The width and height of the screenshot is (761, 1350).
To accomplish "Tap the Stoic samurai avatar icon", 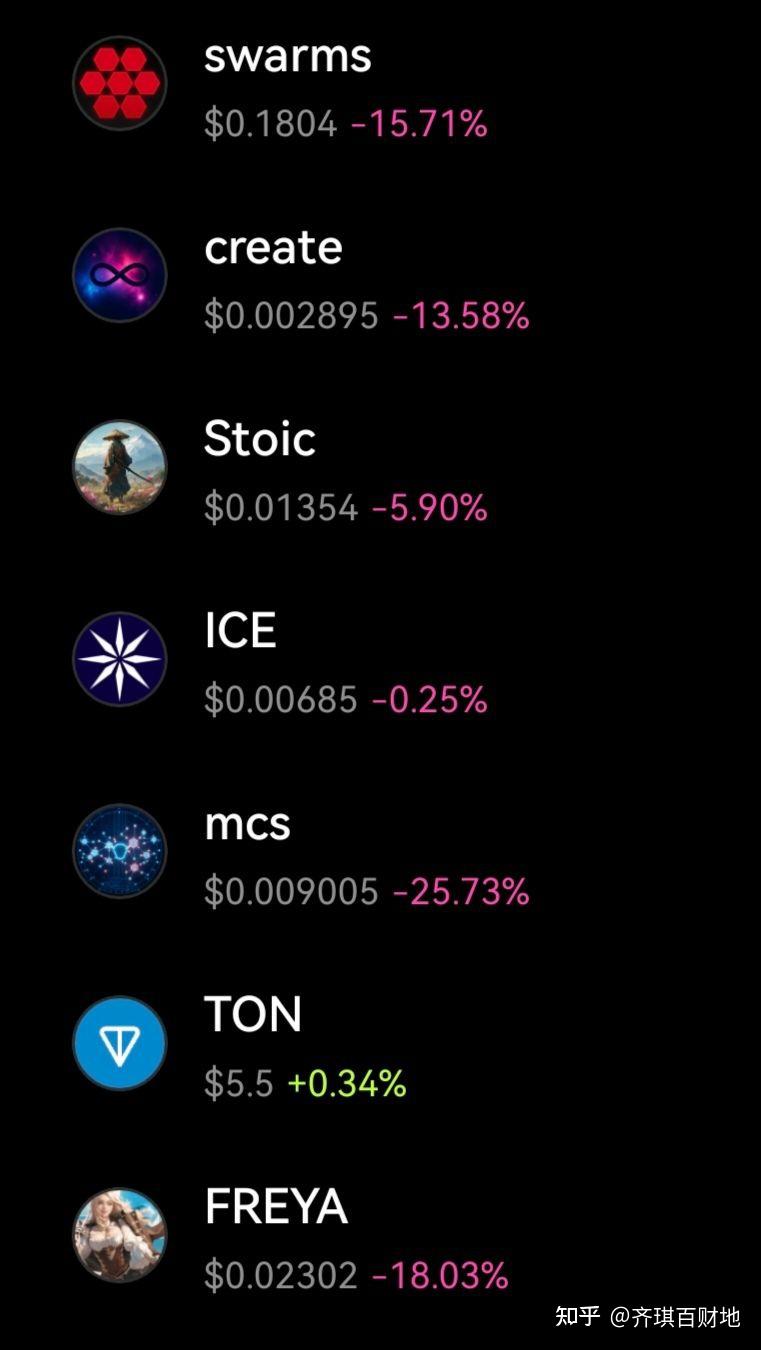I will click(119, 467).
